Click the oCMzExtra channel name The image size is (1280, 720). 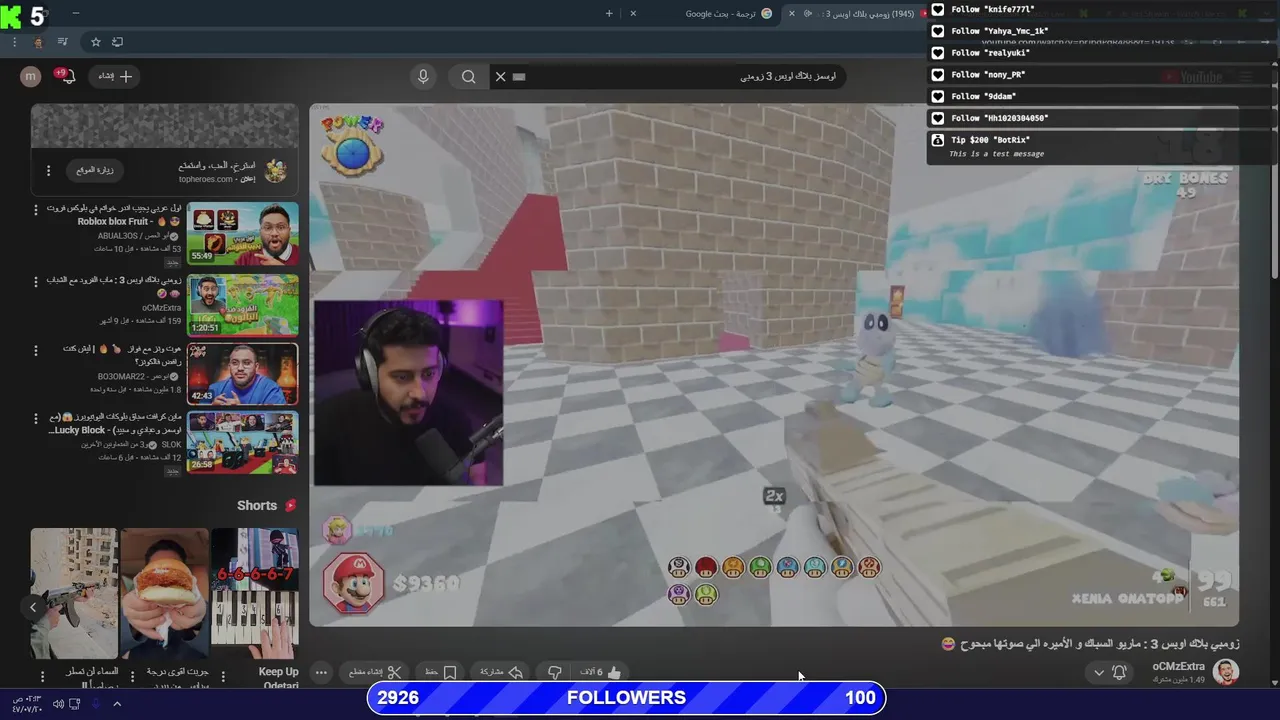[1179, 666]
